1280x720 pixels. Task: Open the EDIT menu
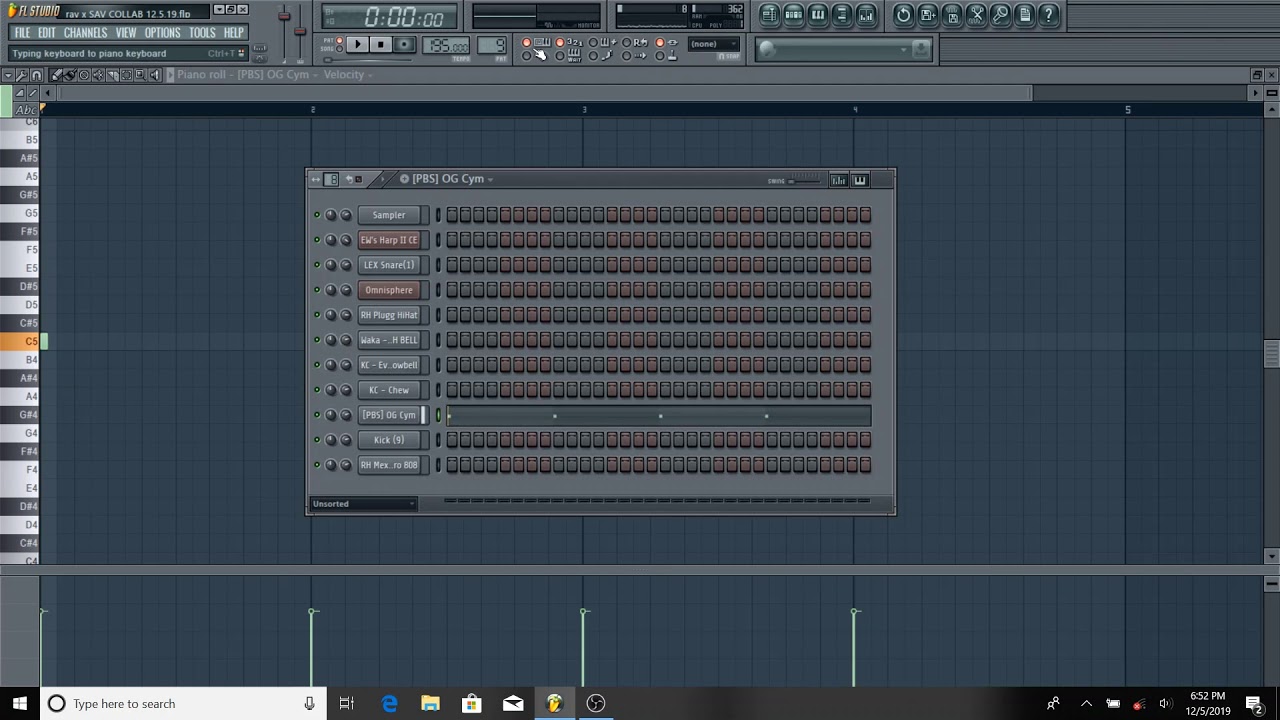[x=47, y=33]
